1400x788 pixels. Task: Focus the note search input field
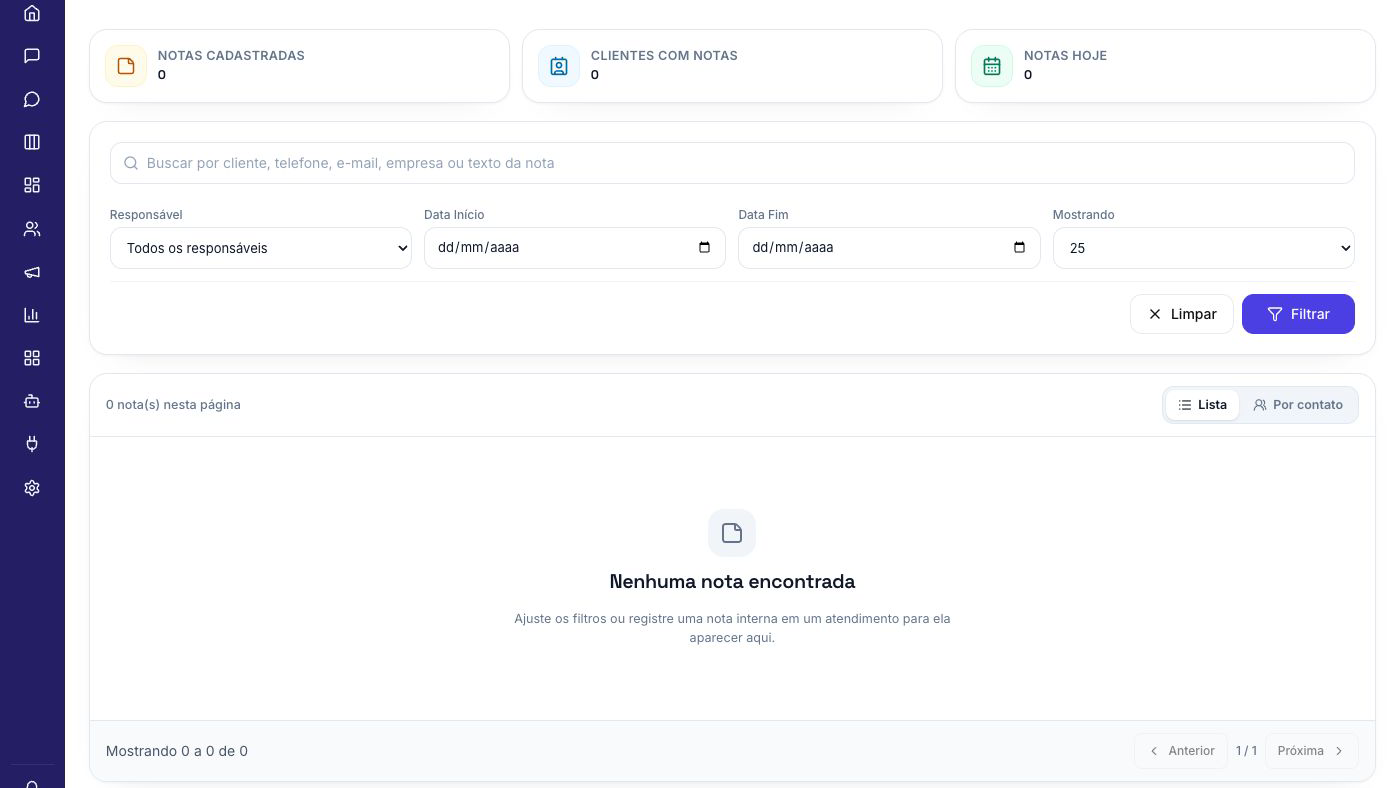pyautogui.click(x=732, y=163)
